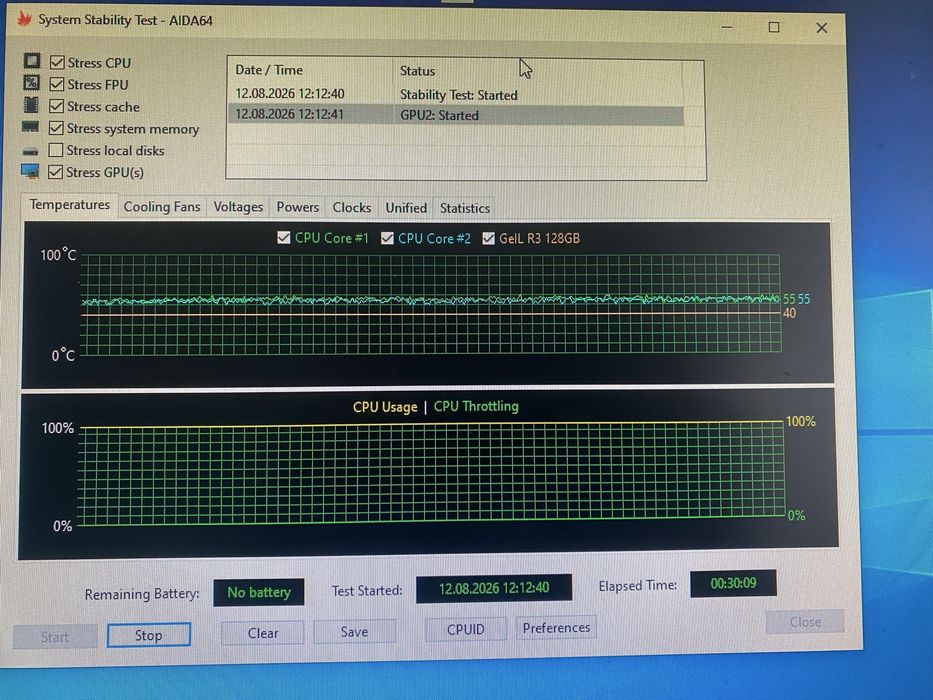Select the 'GPU2: Started' log row
The width and height of the screenshot is (933, 700).
[456, 115]
